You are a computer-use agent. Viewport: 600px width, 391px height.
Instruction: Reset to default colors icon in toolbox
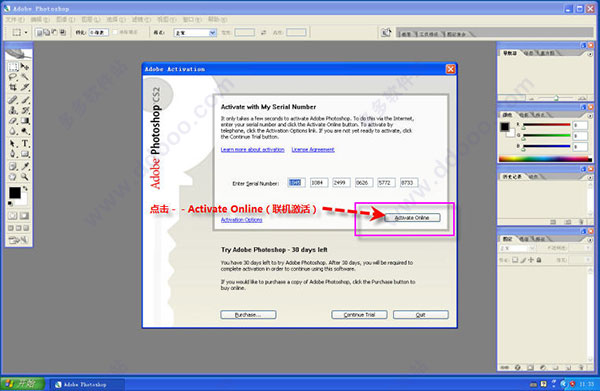click(x=10, y=203)
